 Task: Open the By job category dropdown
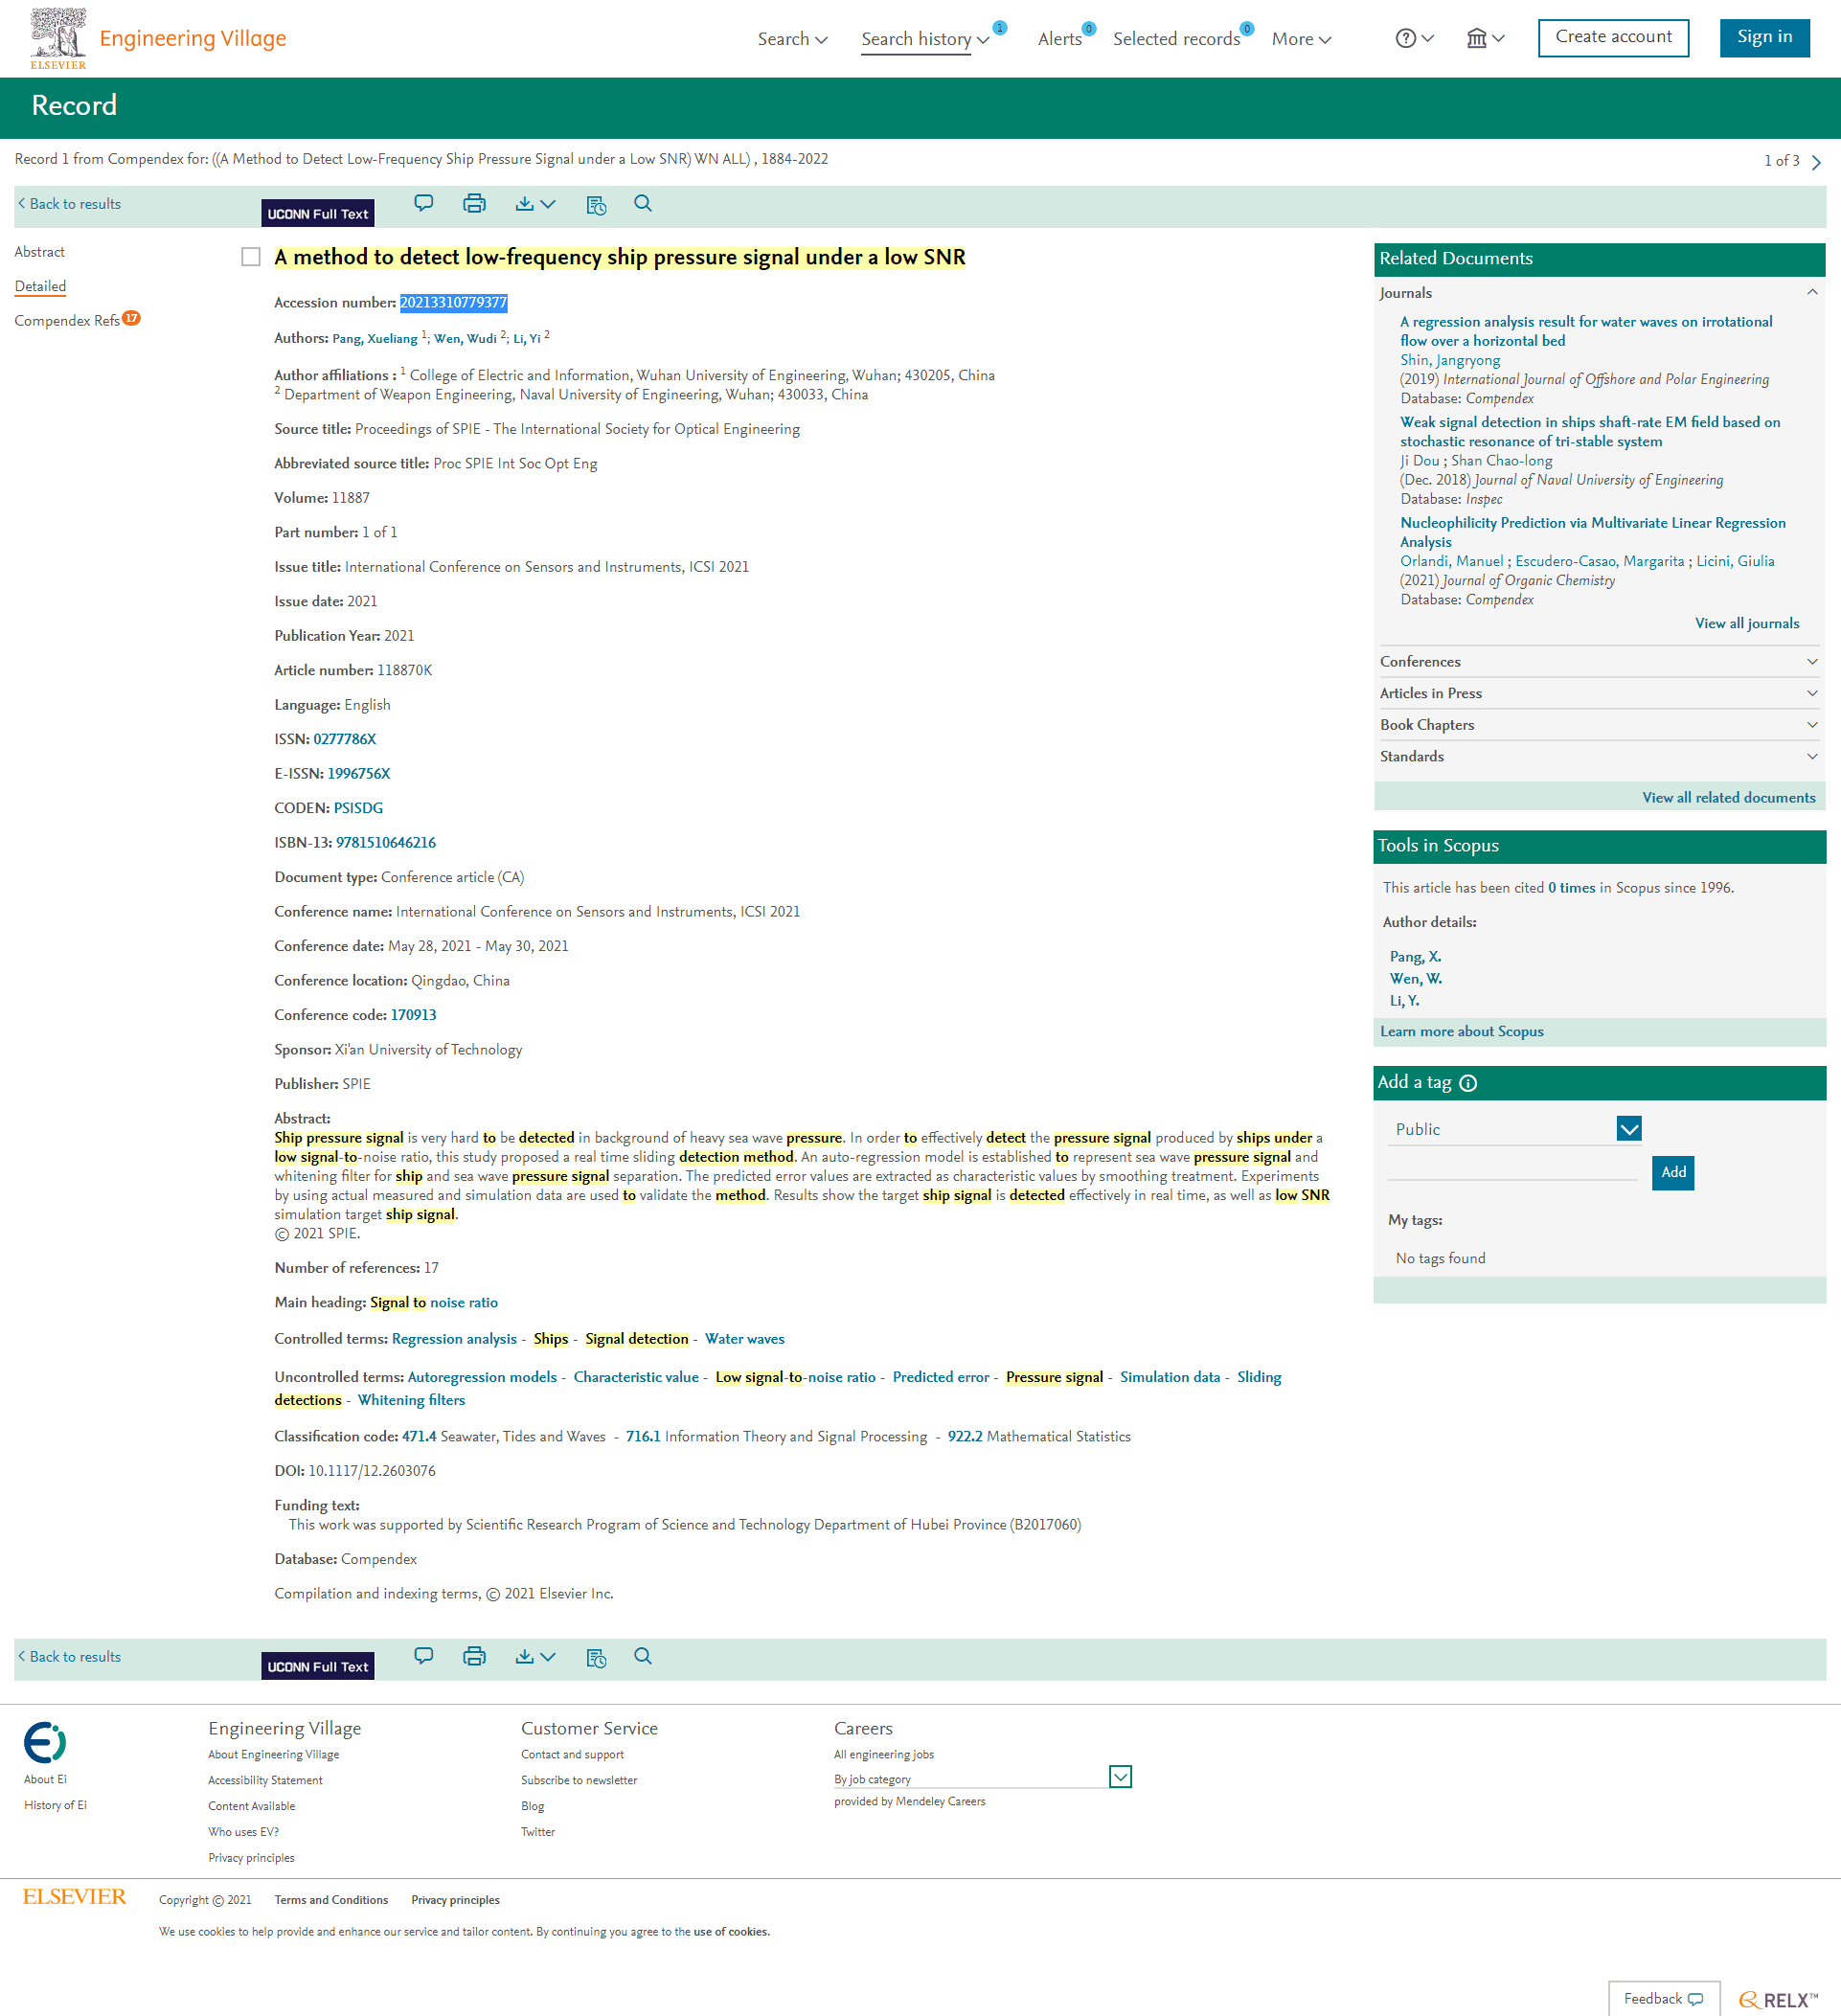click(1120, 1777)
